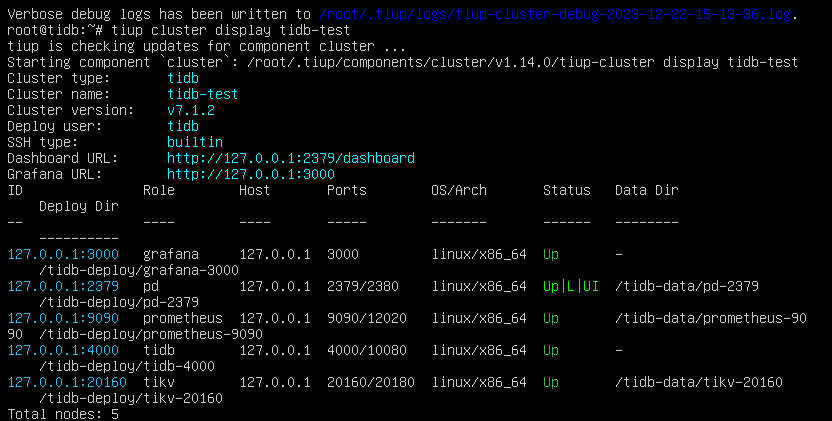
Task: Click the cluster version v7.1.2
Action: (x=190, y=110)
